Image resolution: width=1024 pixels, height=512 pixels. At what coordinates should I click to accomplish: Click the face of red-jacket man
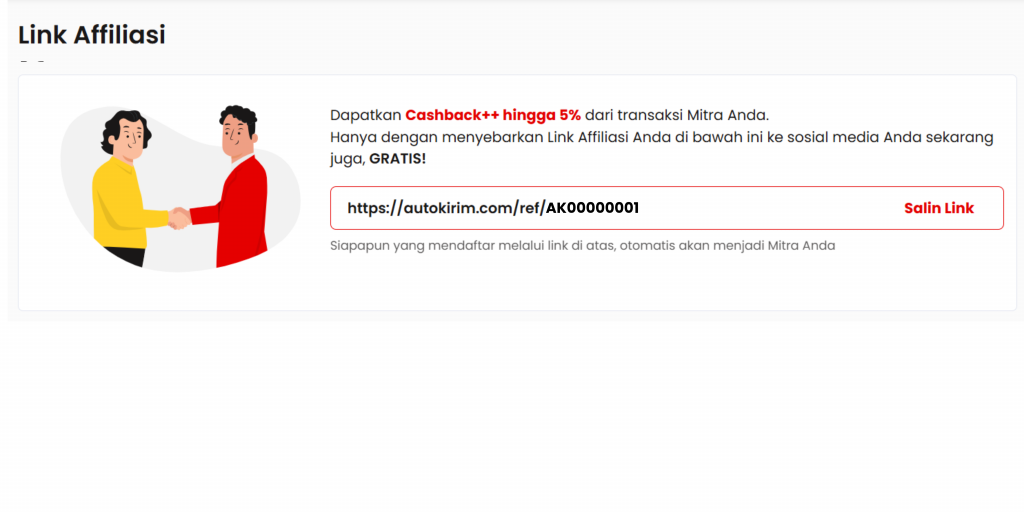click(x=235, y=139)
